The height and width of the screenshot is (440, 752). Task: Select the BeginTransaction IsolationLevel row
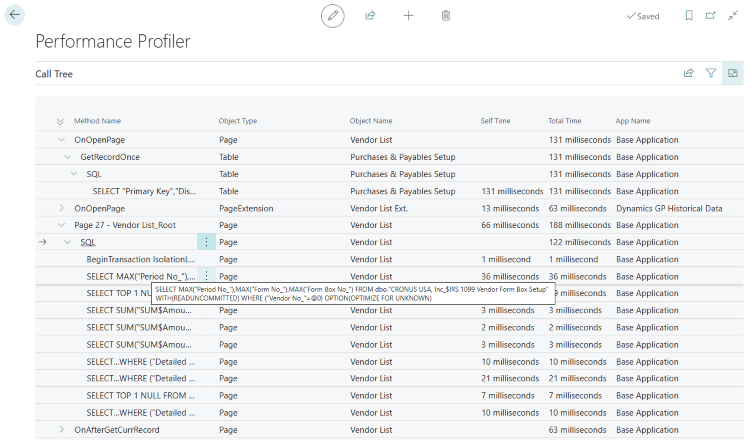[x=140, y=259]
